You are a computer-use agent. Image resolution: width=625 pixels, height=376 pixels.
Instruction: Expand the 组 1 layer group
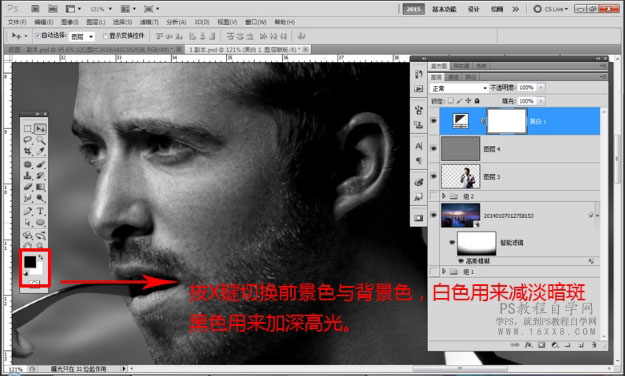444,272
